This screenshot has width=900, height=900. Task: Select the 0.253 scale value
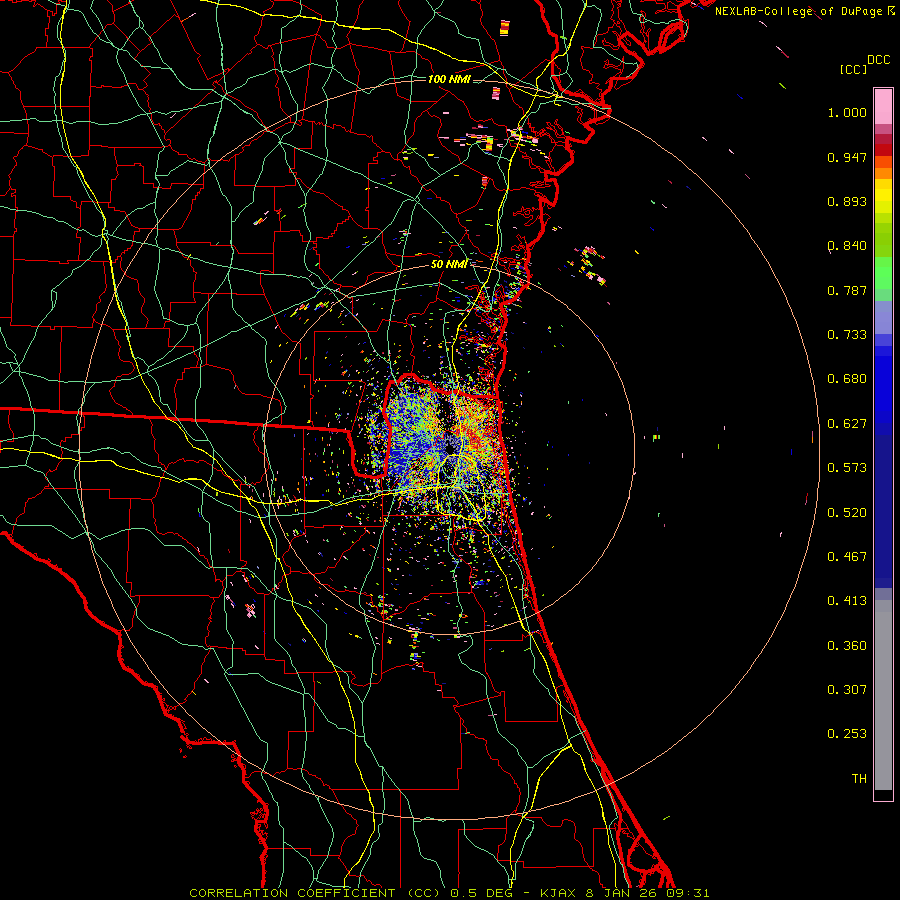pos(847,734)
